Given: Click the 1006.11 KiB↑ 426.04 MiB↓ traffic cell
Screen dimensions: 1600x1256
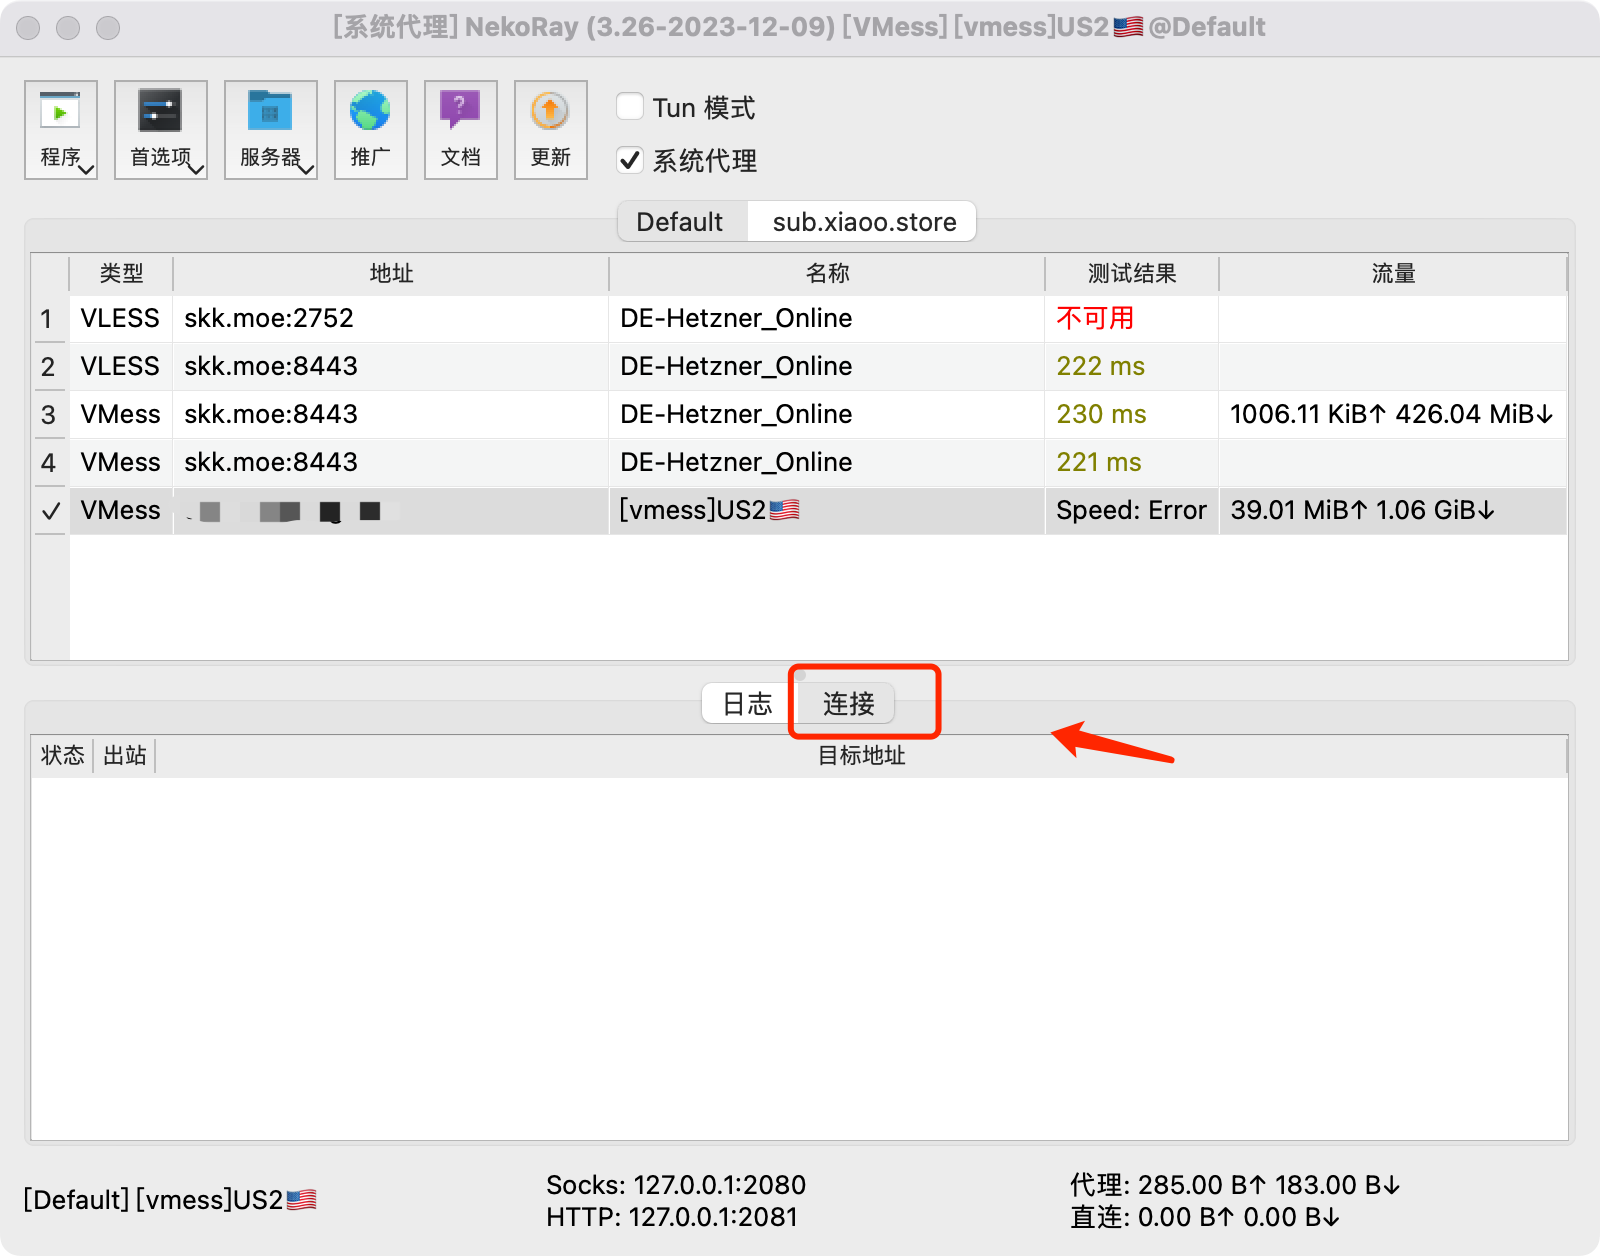Looking at the screenshot, I should pos(1393,414).
